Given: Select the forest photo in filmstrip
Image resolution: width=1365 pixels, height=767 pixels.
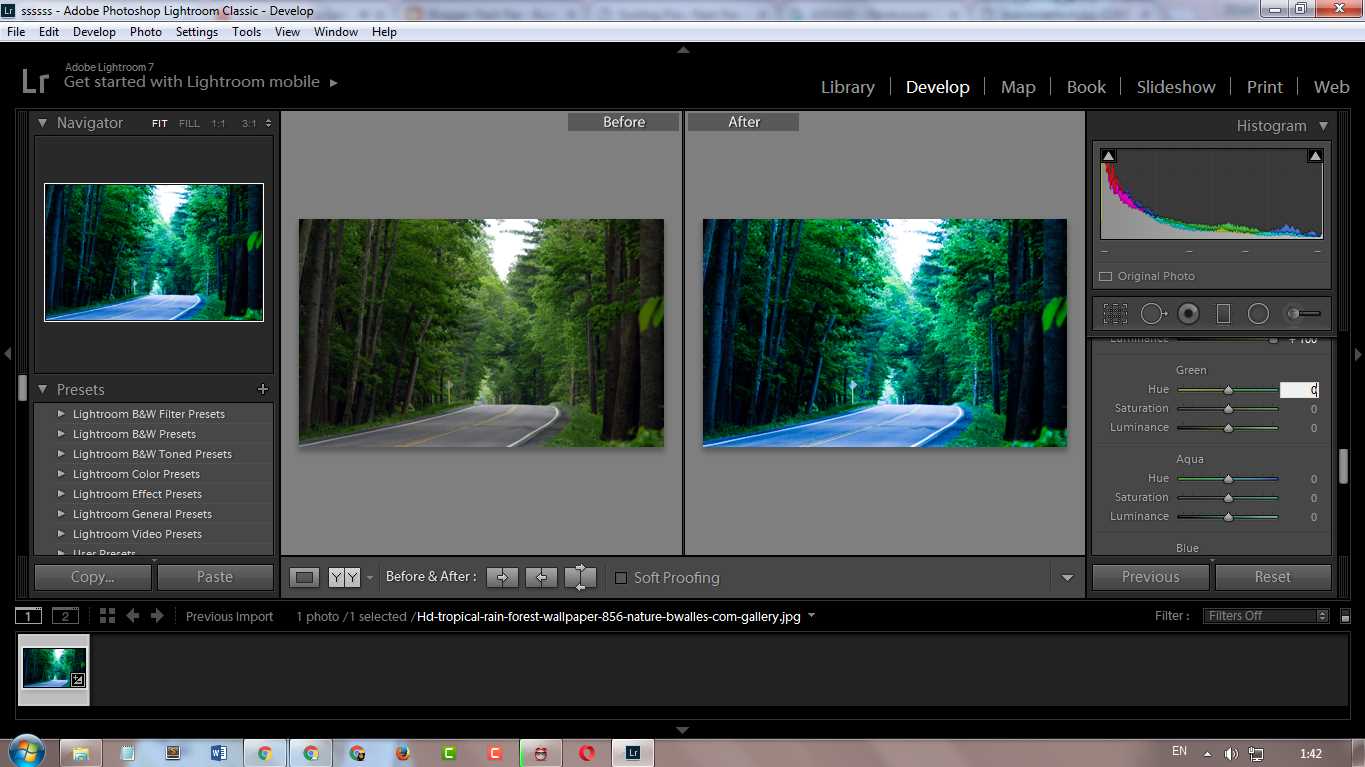Looking at the screenshot, I should pyautogui.click(x=54, y=668).
